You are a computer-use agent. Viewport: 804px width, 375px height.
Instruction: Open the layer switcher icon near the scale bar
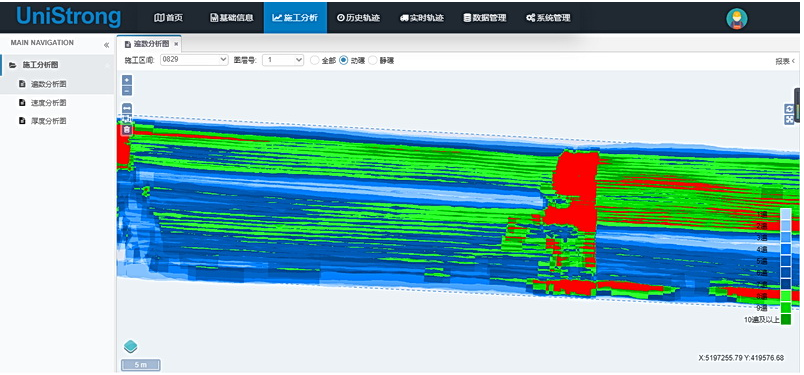(130, 347)
